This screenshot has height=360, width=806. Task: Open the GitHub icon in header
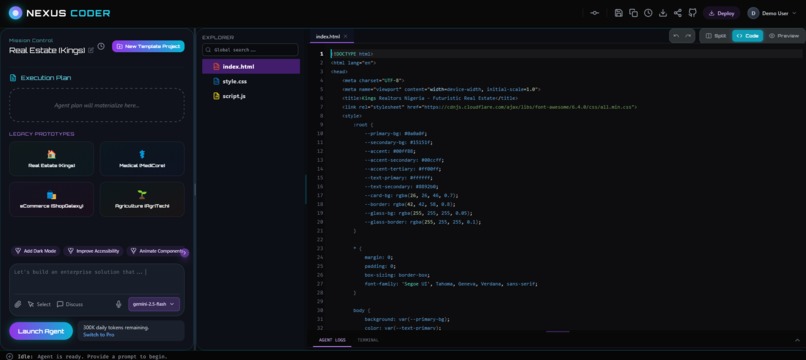(x=692, y=13)
